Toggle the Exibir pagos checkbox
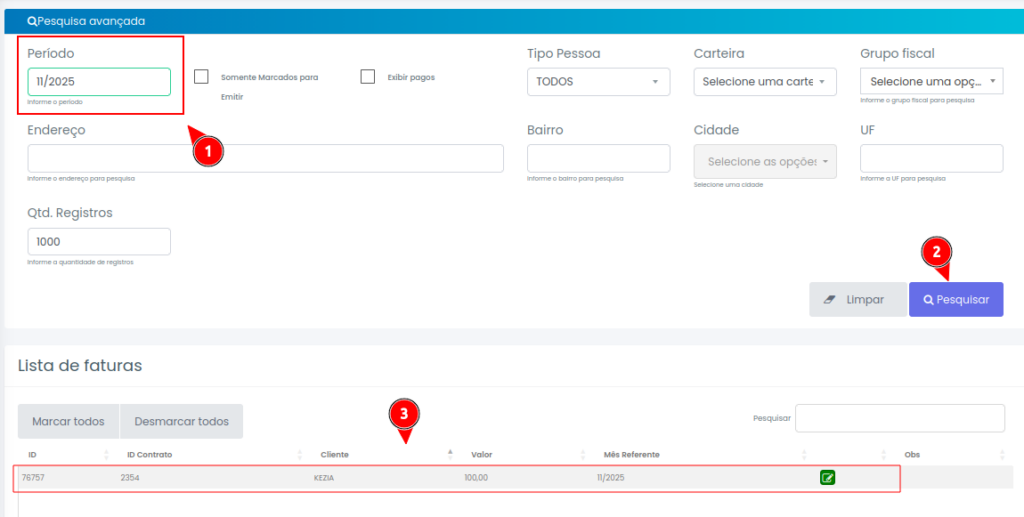 367,77
